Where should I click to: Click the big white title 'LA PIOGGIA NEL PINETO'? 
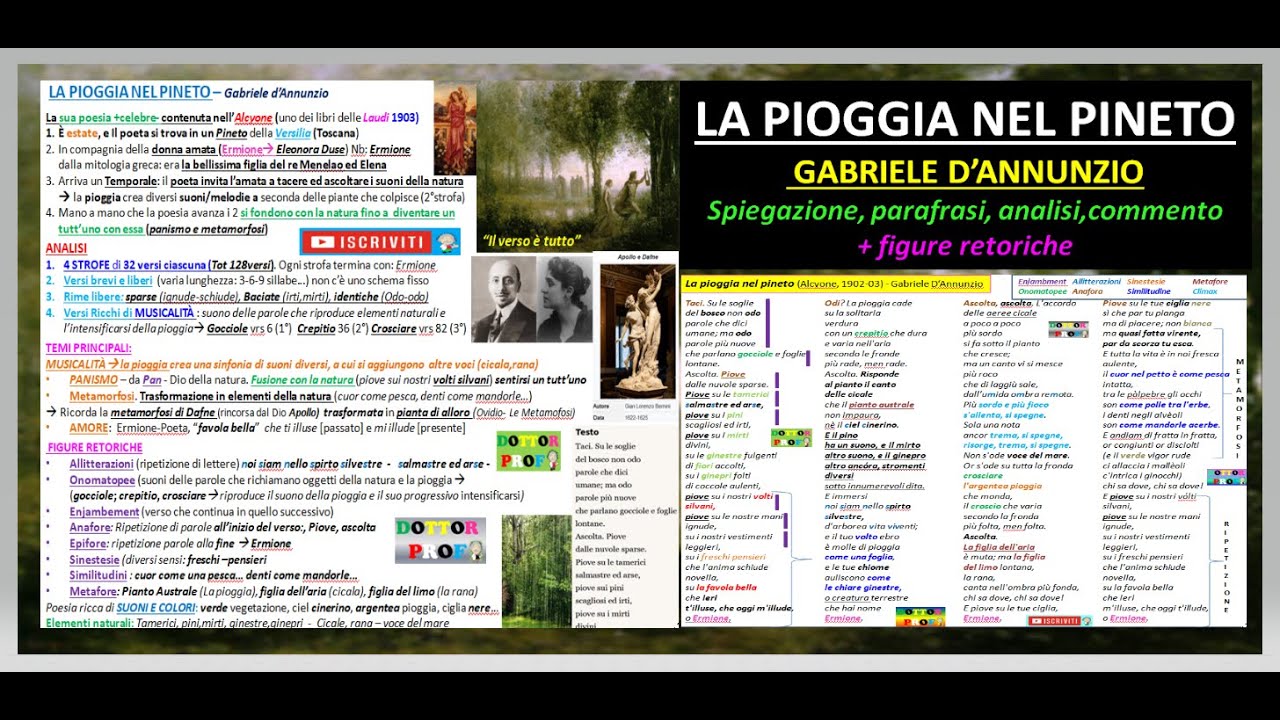coord(965,119)
